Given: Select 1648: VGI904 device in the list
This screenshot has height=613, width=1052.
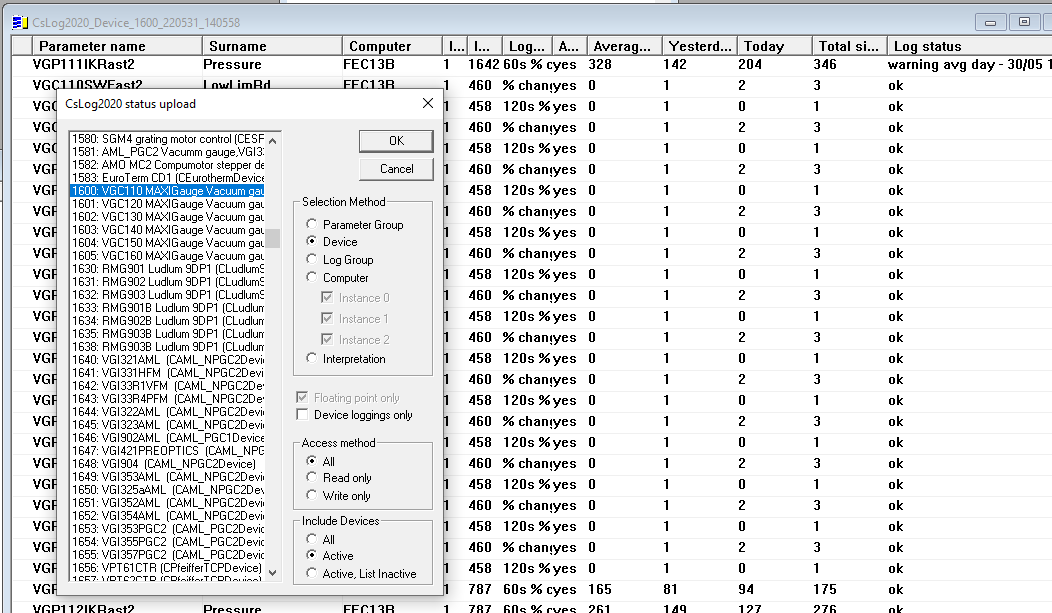Looking at the screenshot, I should (x=166, y=464).
